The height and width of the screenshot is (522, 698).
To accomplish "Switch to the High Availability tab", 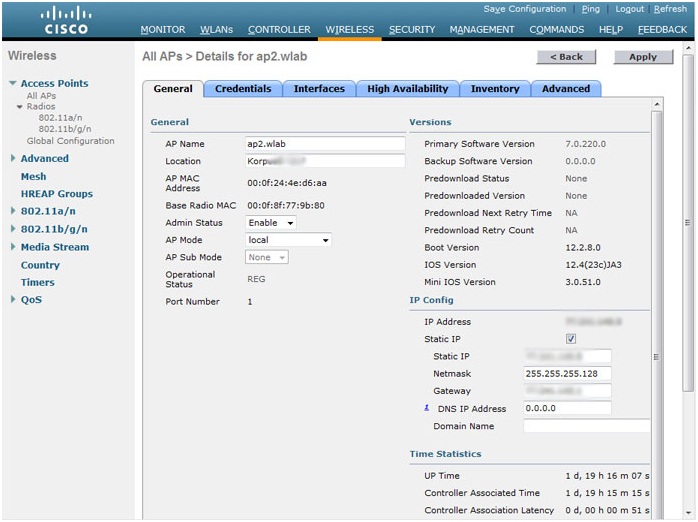I will point(408,89).
